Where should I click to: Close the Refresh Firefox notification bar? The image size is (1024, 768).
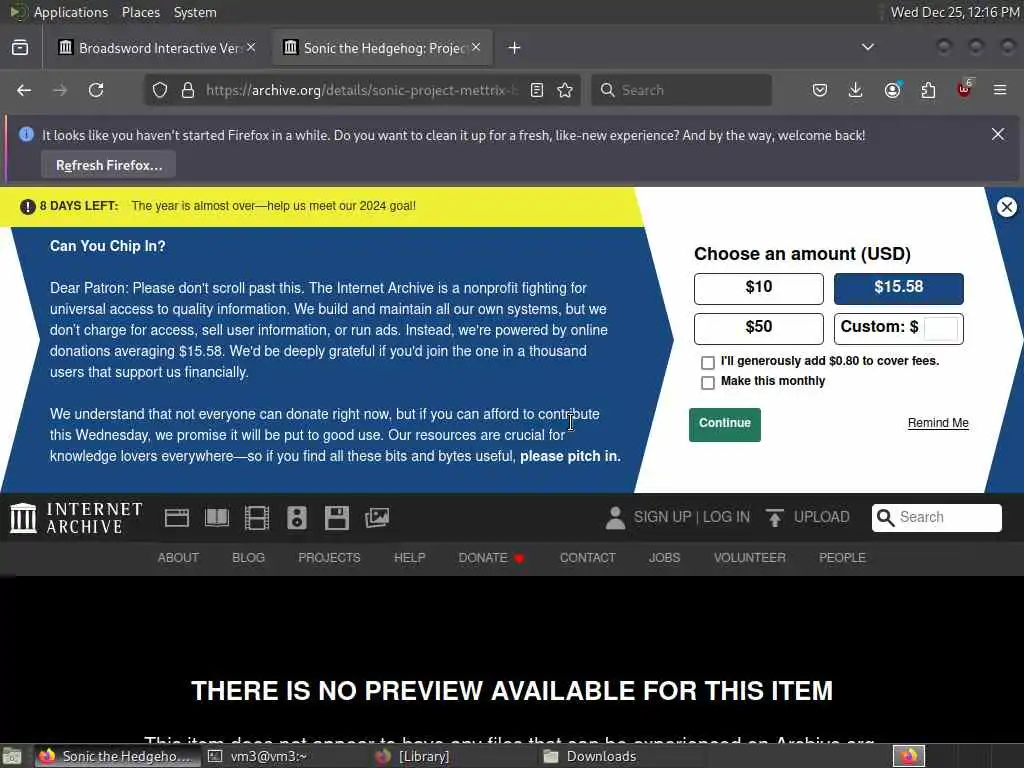pos(998,134)
